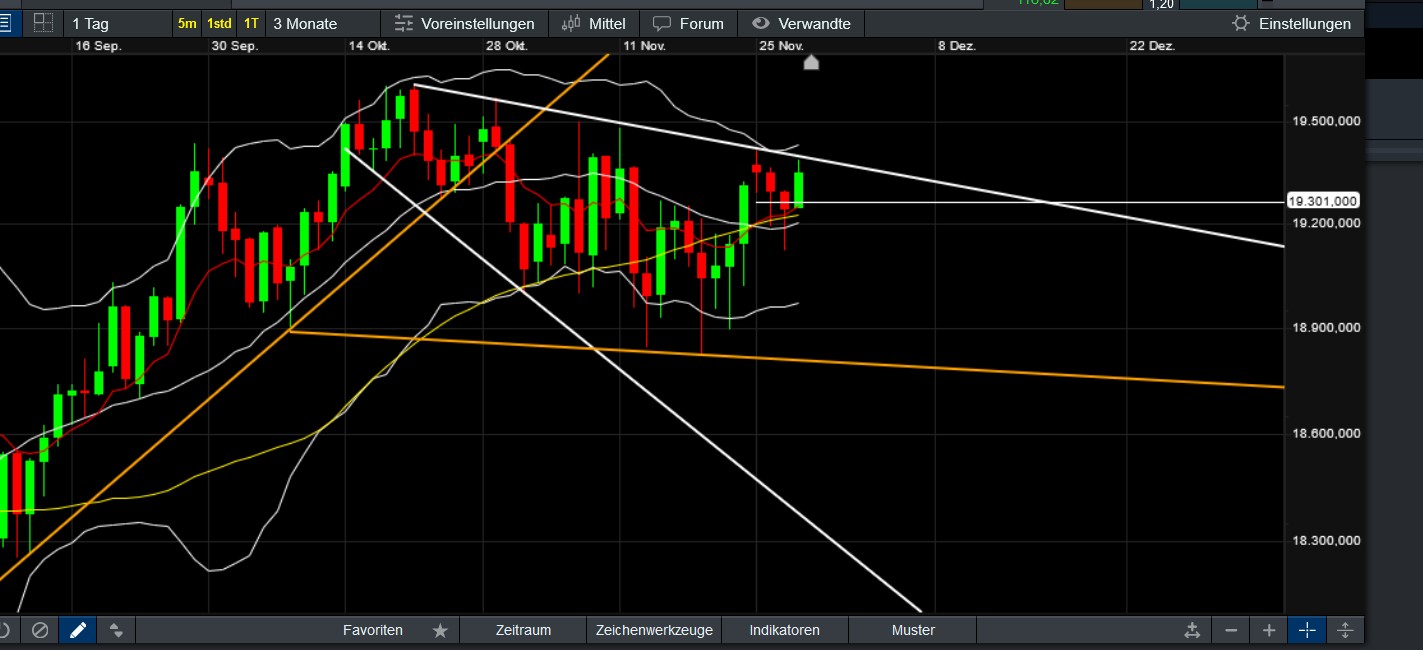The image size is (1423, 650).
Task: Open Voreinstellungen presets menu
Action: tap(464, 23)
